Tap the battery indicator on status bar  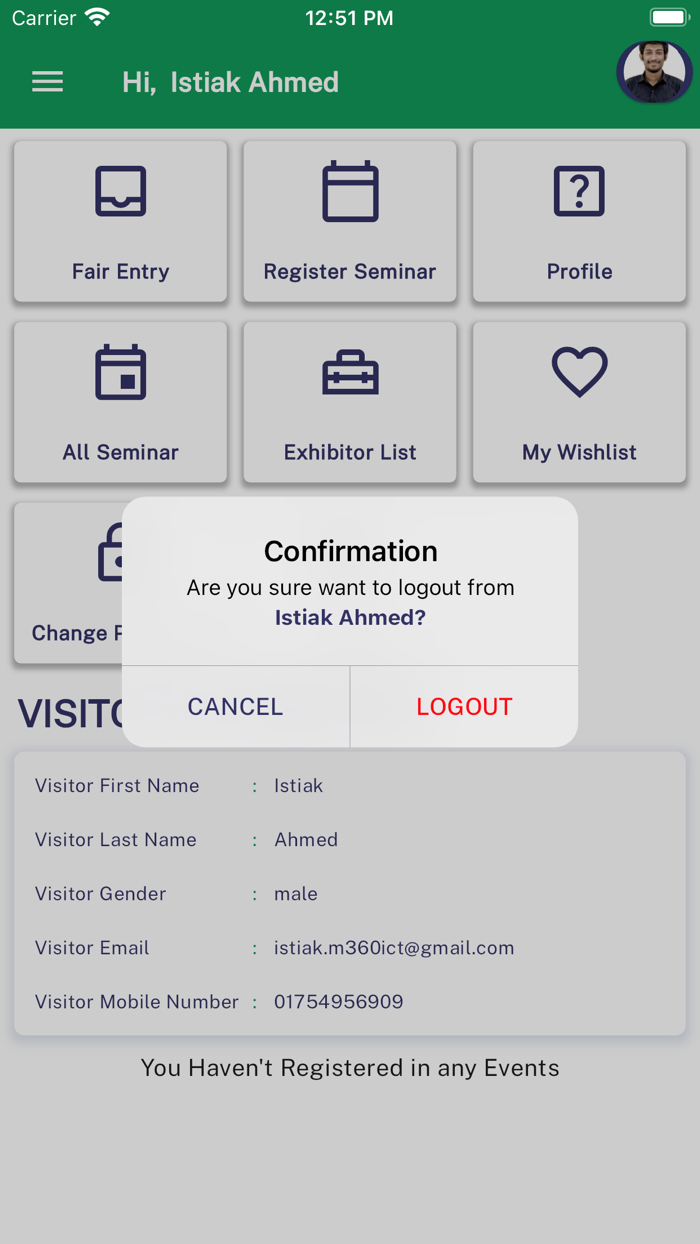(669, 15)
